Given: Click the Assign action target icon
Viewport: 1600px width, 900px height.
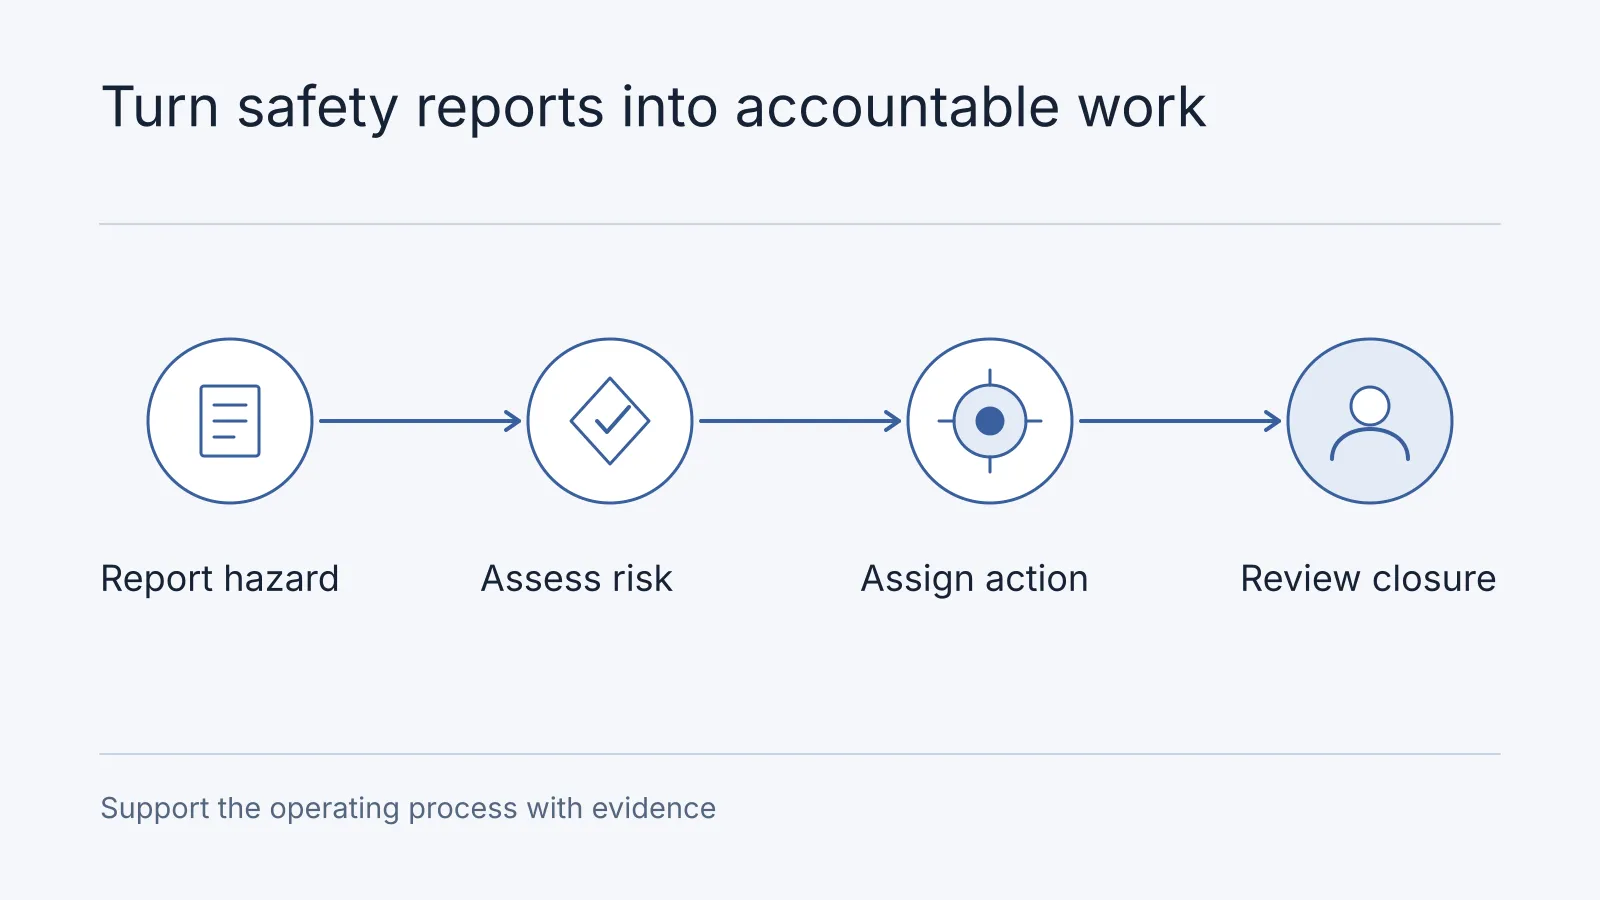Looking at the screenshot, I should point(990,421).
